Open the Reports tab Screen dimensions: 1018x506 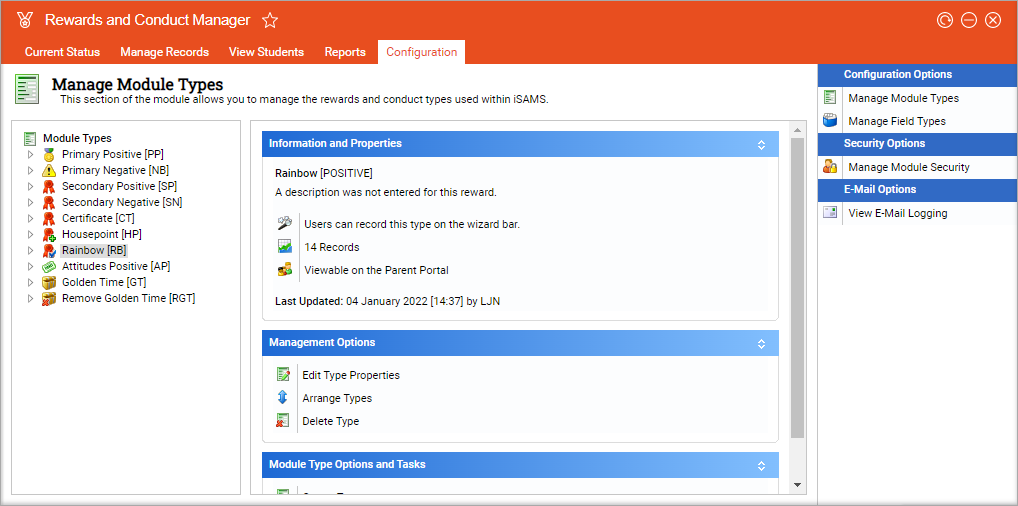[345, 52]
